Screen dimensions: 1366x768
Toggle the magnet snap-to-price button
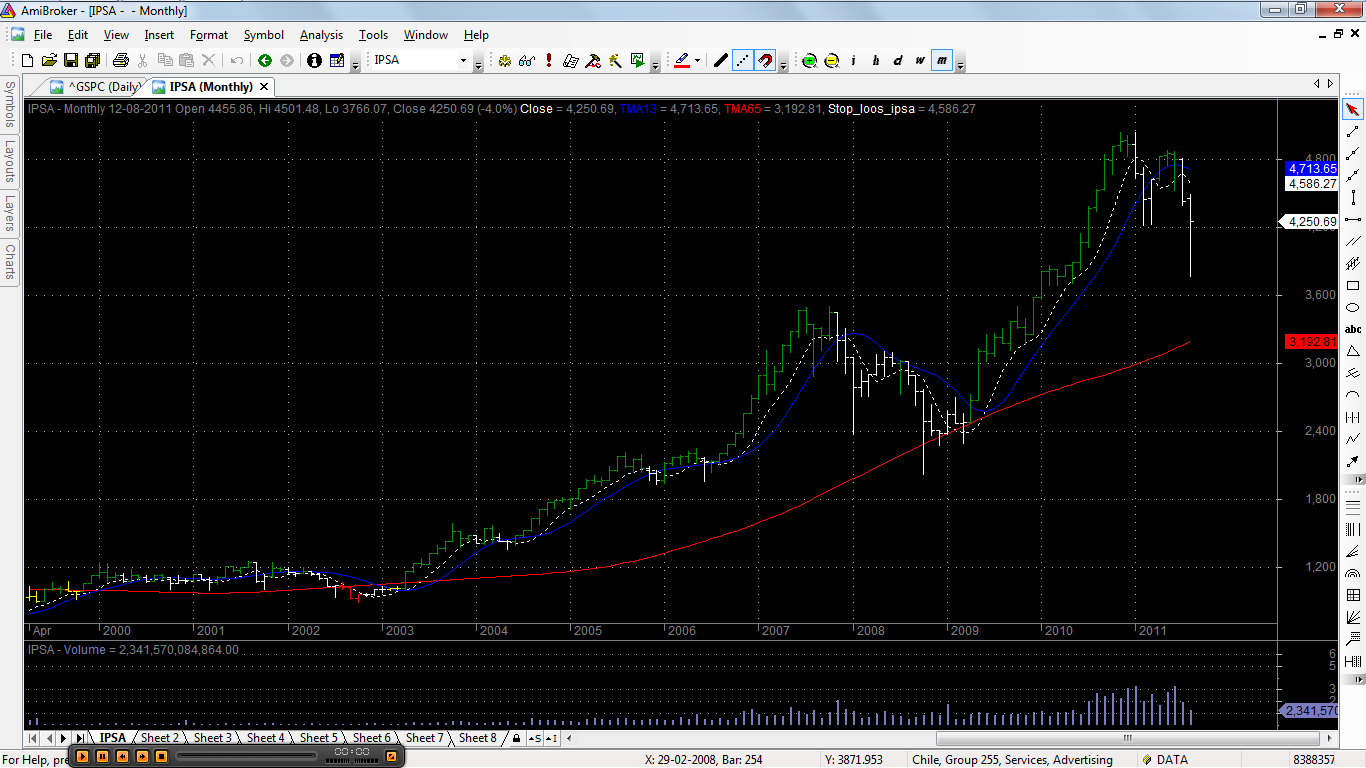click(x=765, y=61)
